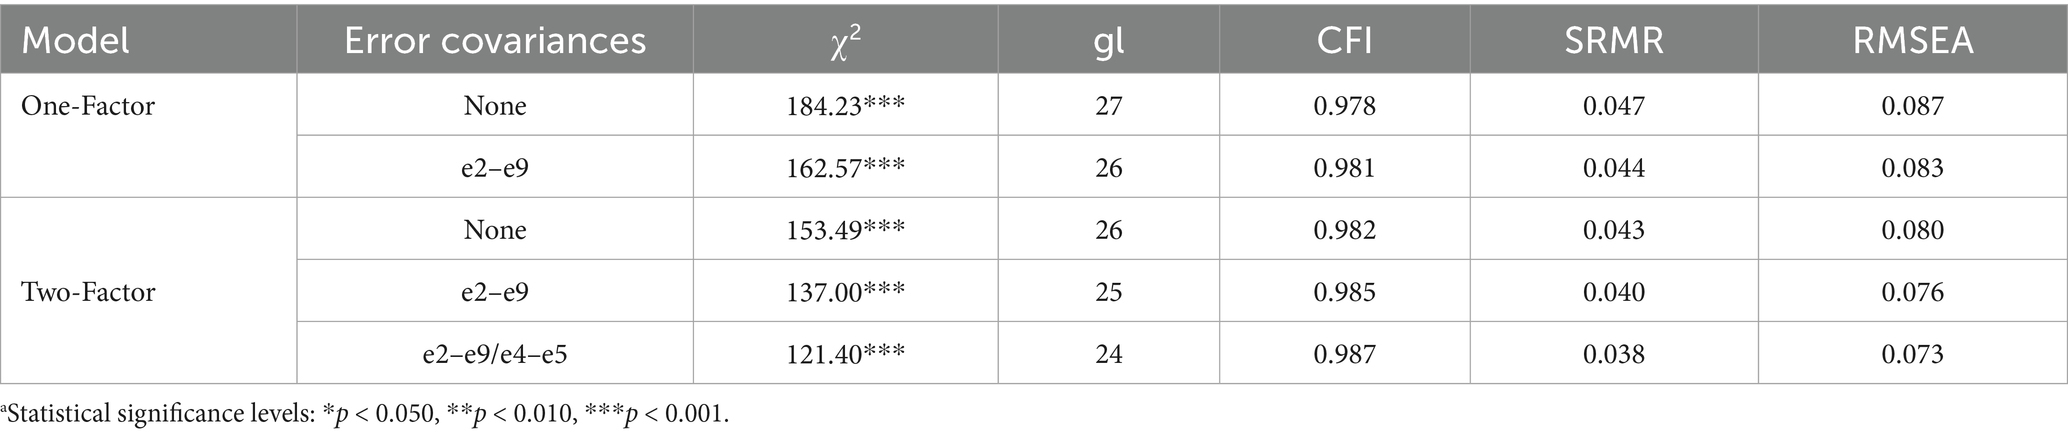Select the RMSEA value 0.073
This screenshot has height=438, width=2068.
point(1912,354)
